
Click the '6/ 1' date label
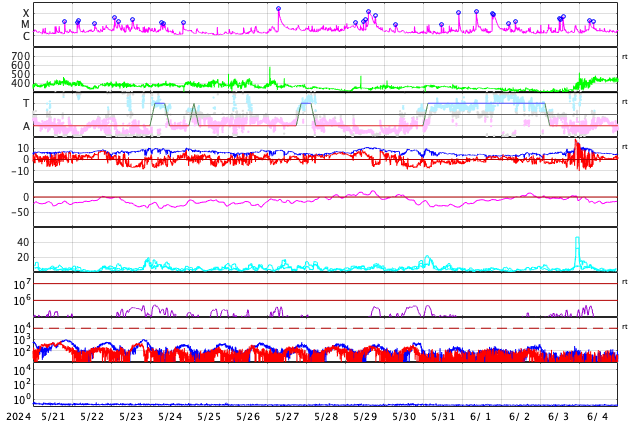[x=480, y=417]
